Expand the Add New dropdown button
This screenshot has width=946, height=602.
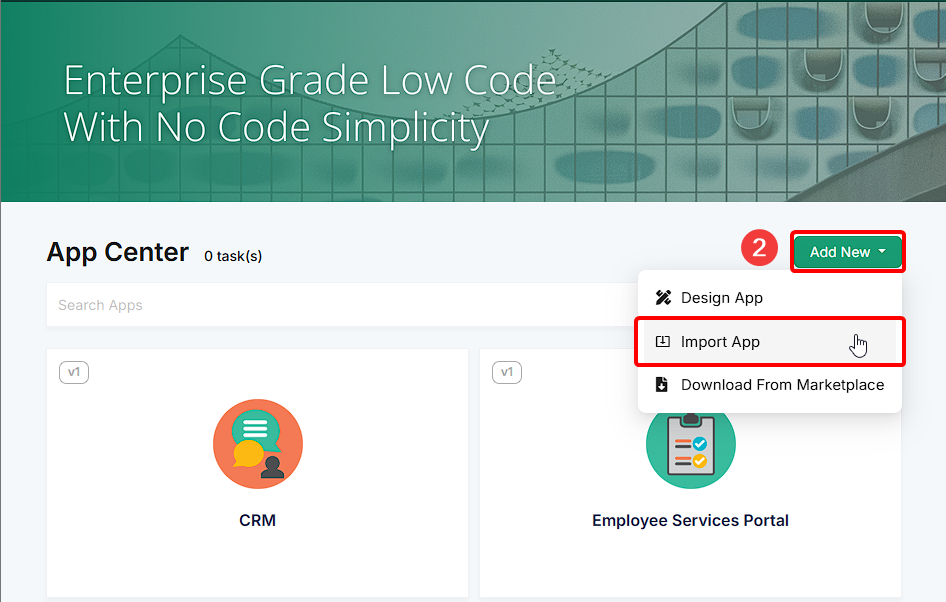(848, 252)
